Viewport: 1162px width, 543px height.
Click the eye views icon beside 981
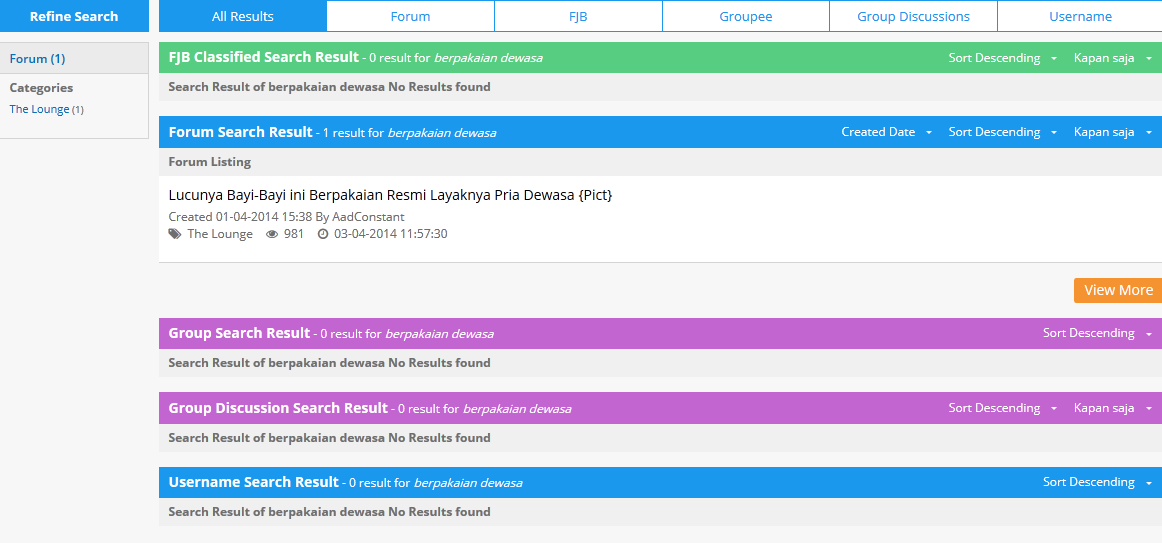(x=272, y=234)
